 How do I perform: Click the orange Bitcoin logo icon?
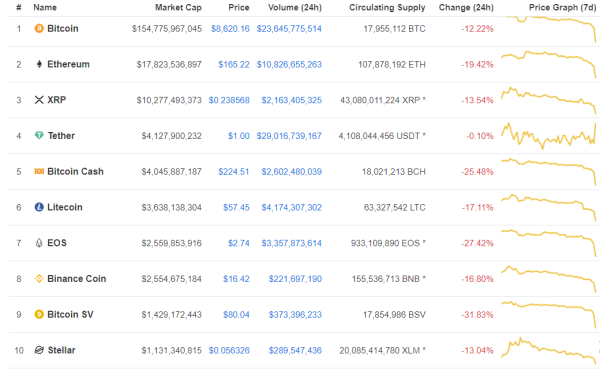click(x=39, y=28)
